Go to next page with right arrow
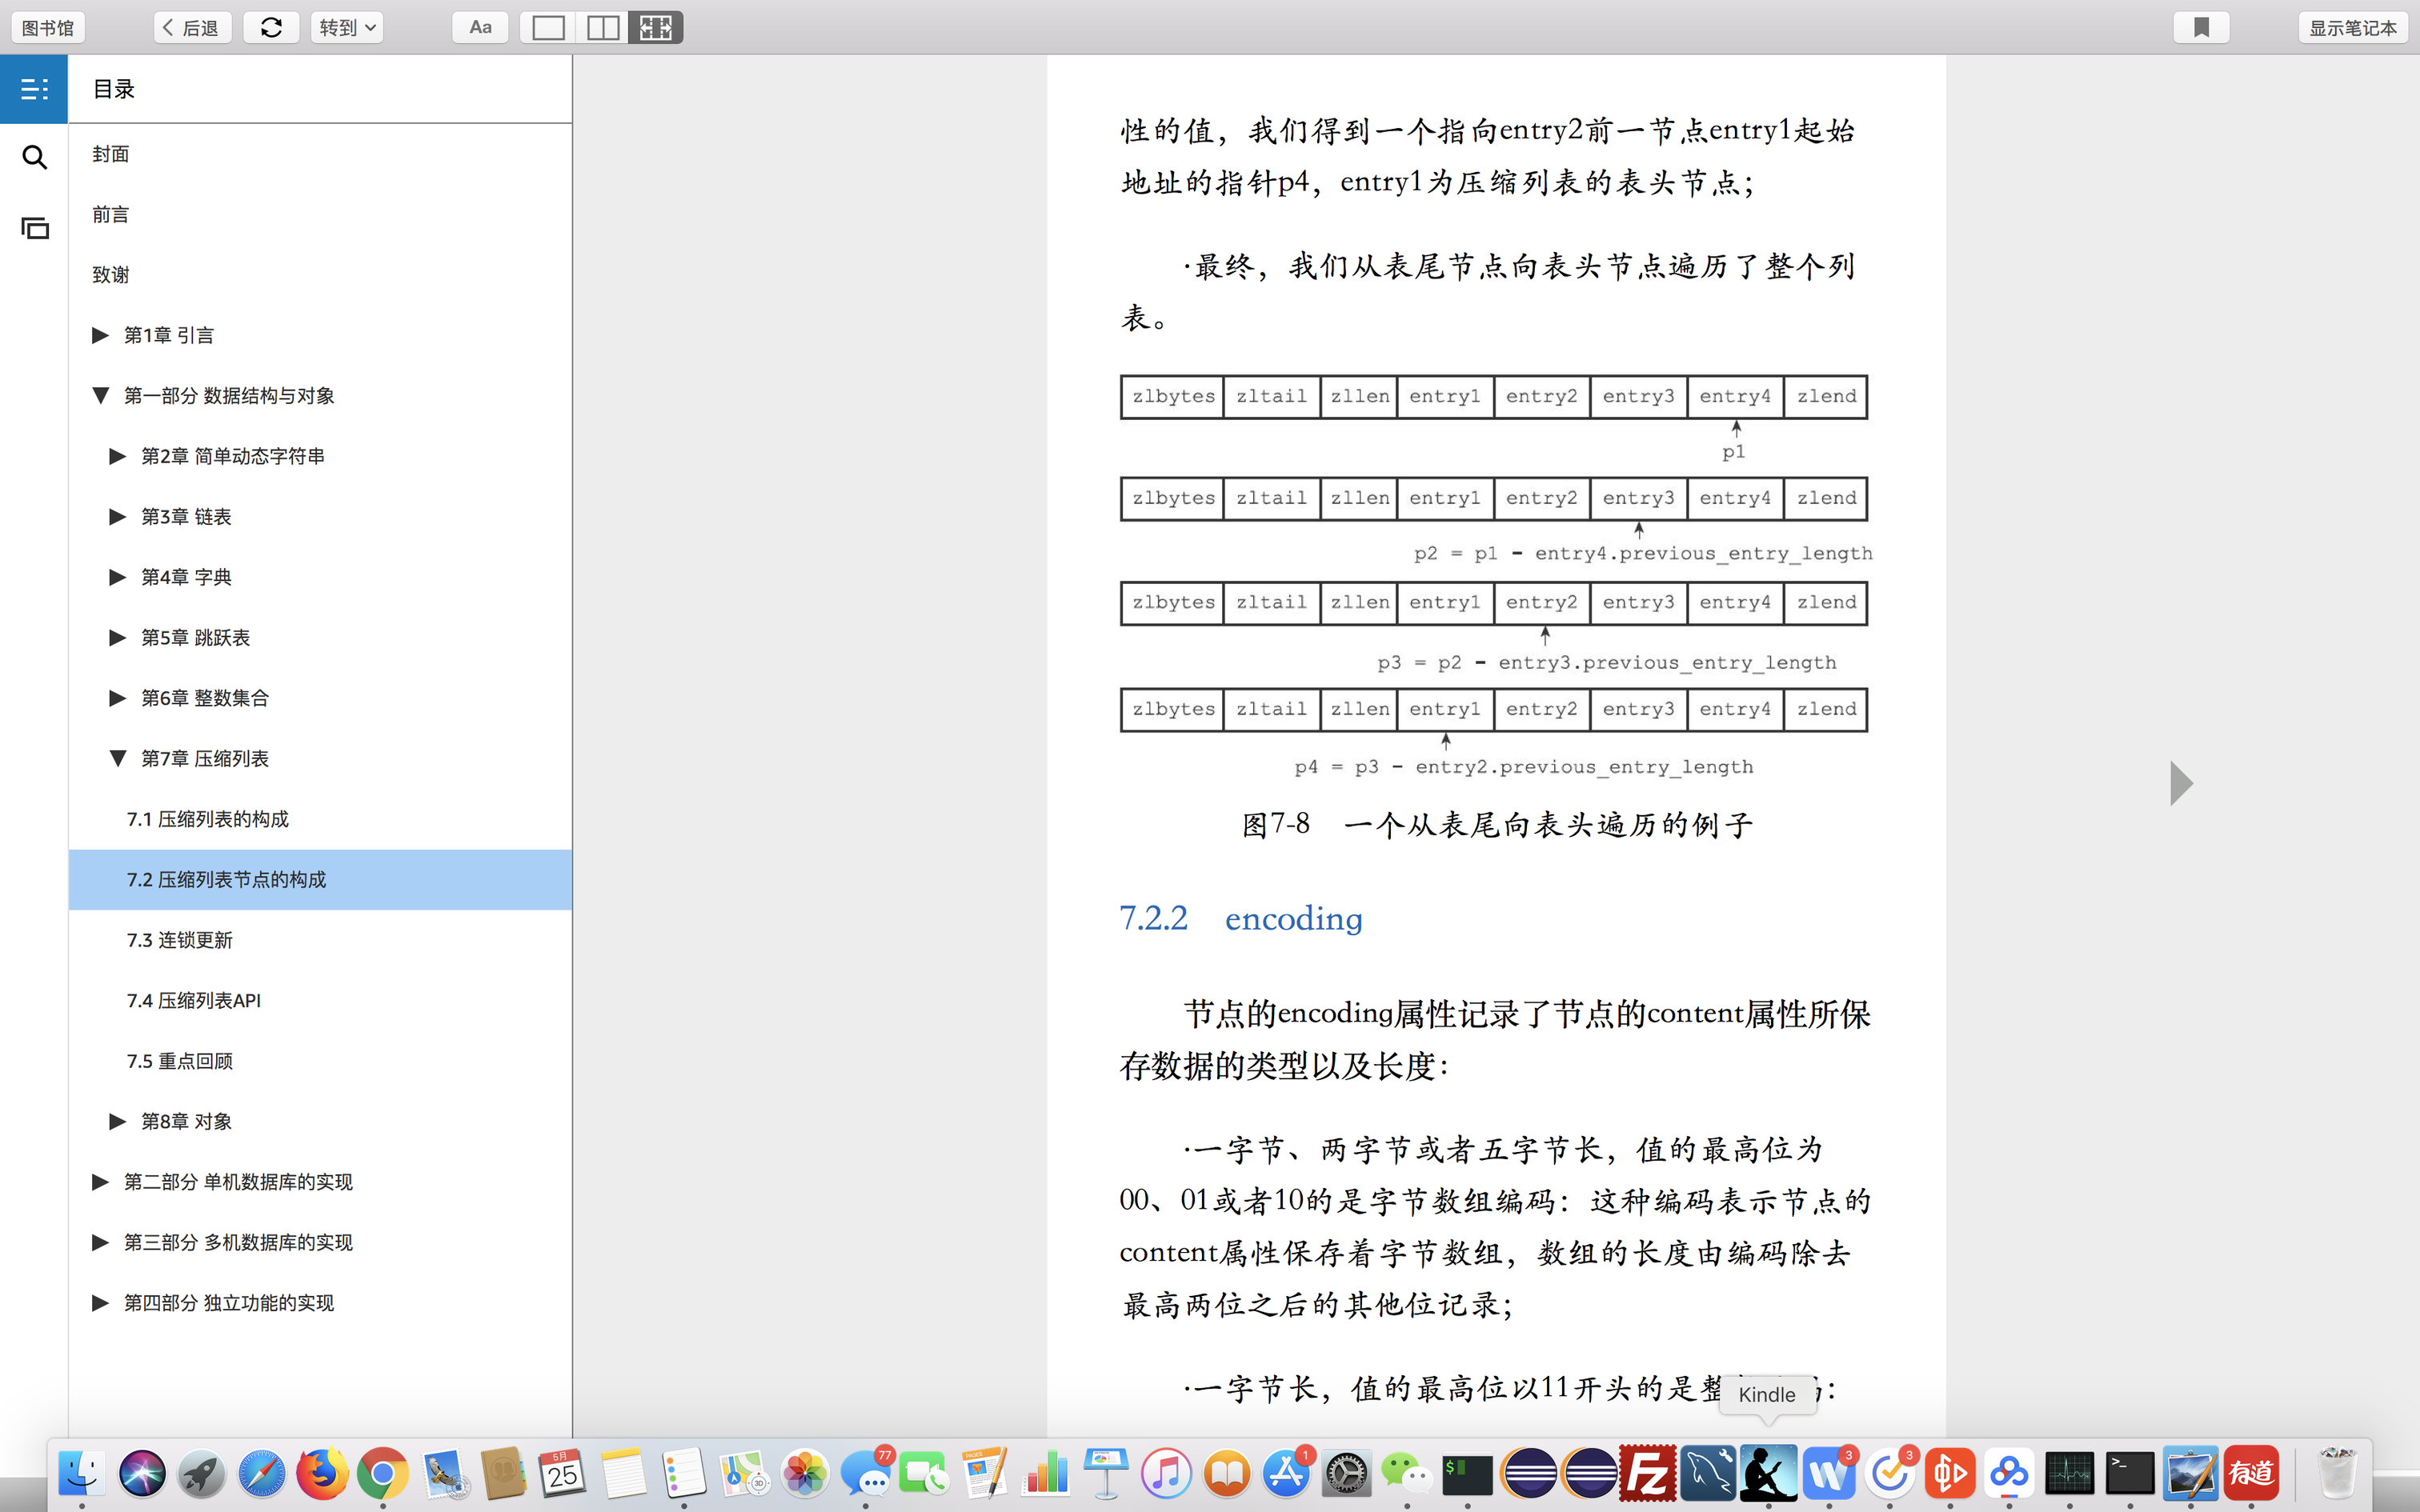This screenshot has height=1512, width=2420. 2181,783
